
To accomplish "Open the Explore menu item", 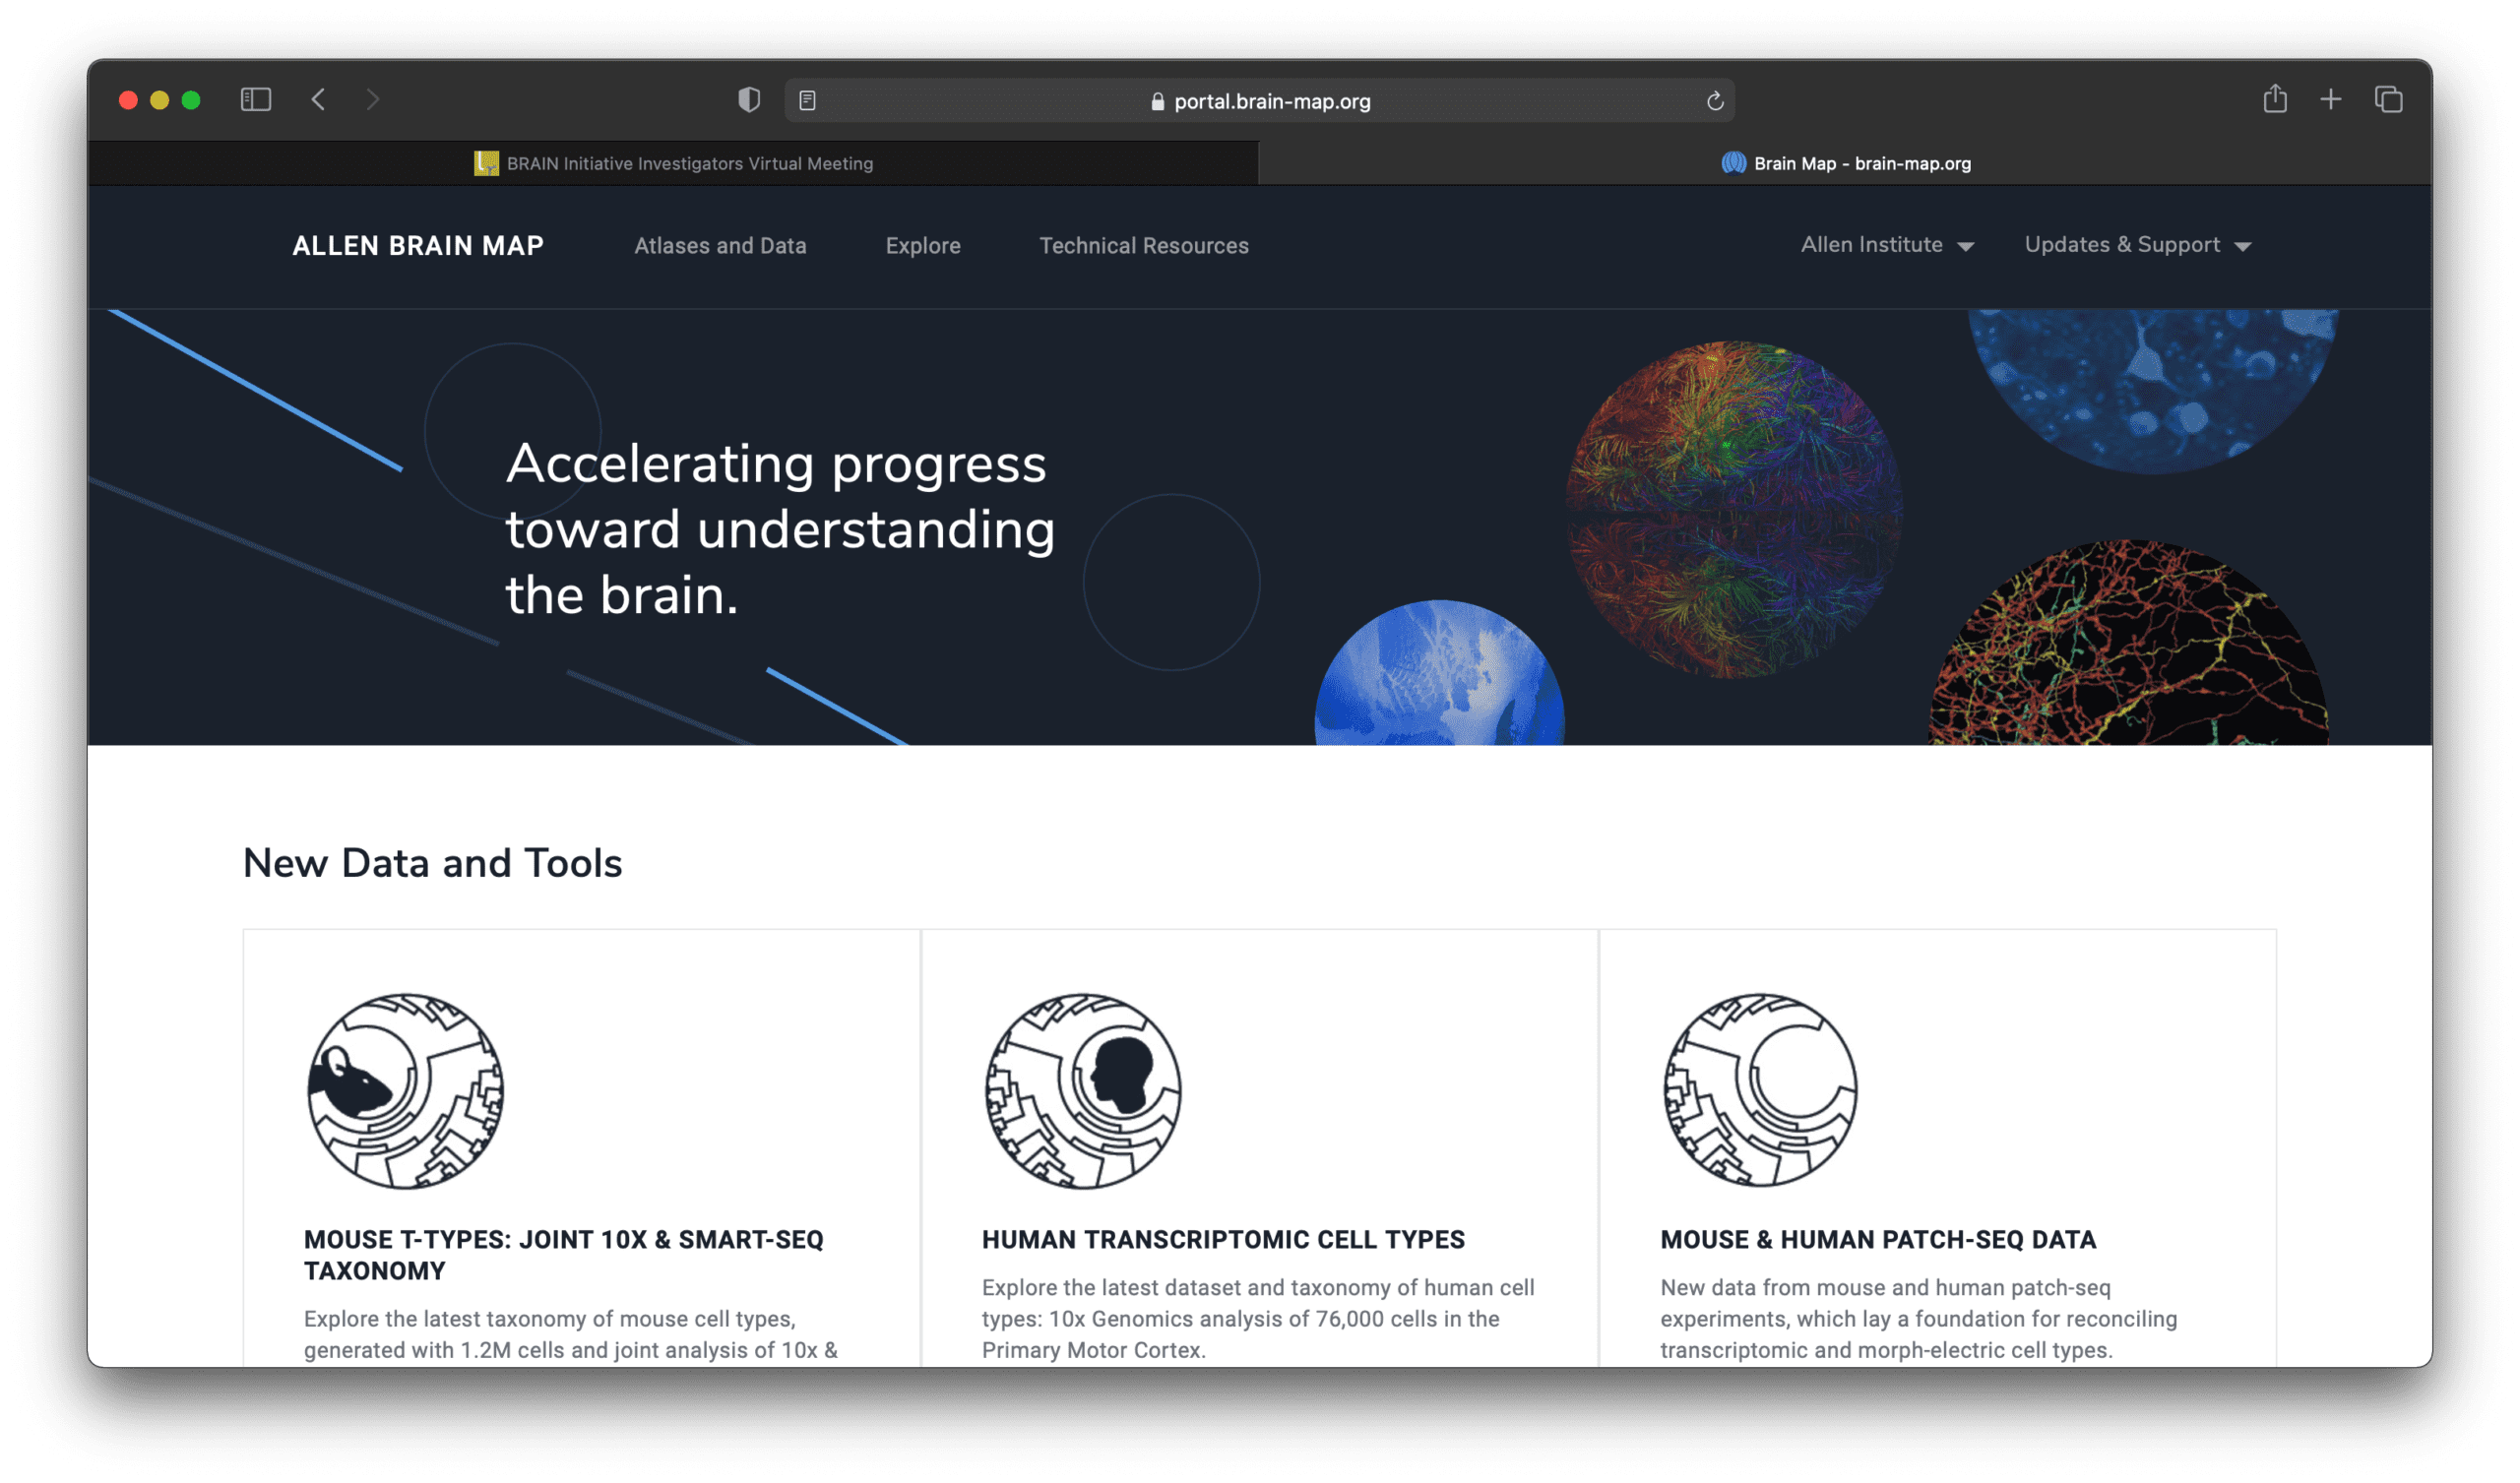I will tap(923, 246).
